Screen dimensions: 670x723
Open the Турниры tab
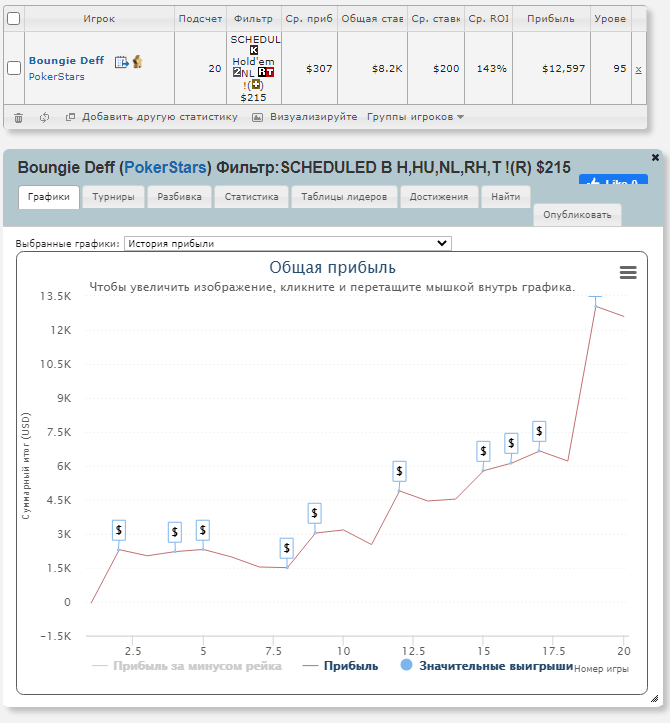(113, 197)
